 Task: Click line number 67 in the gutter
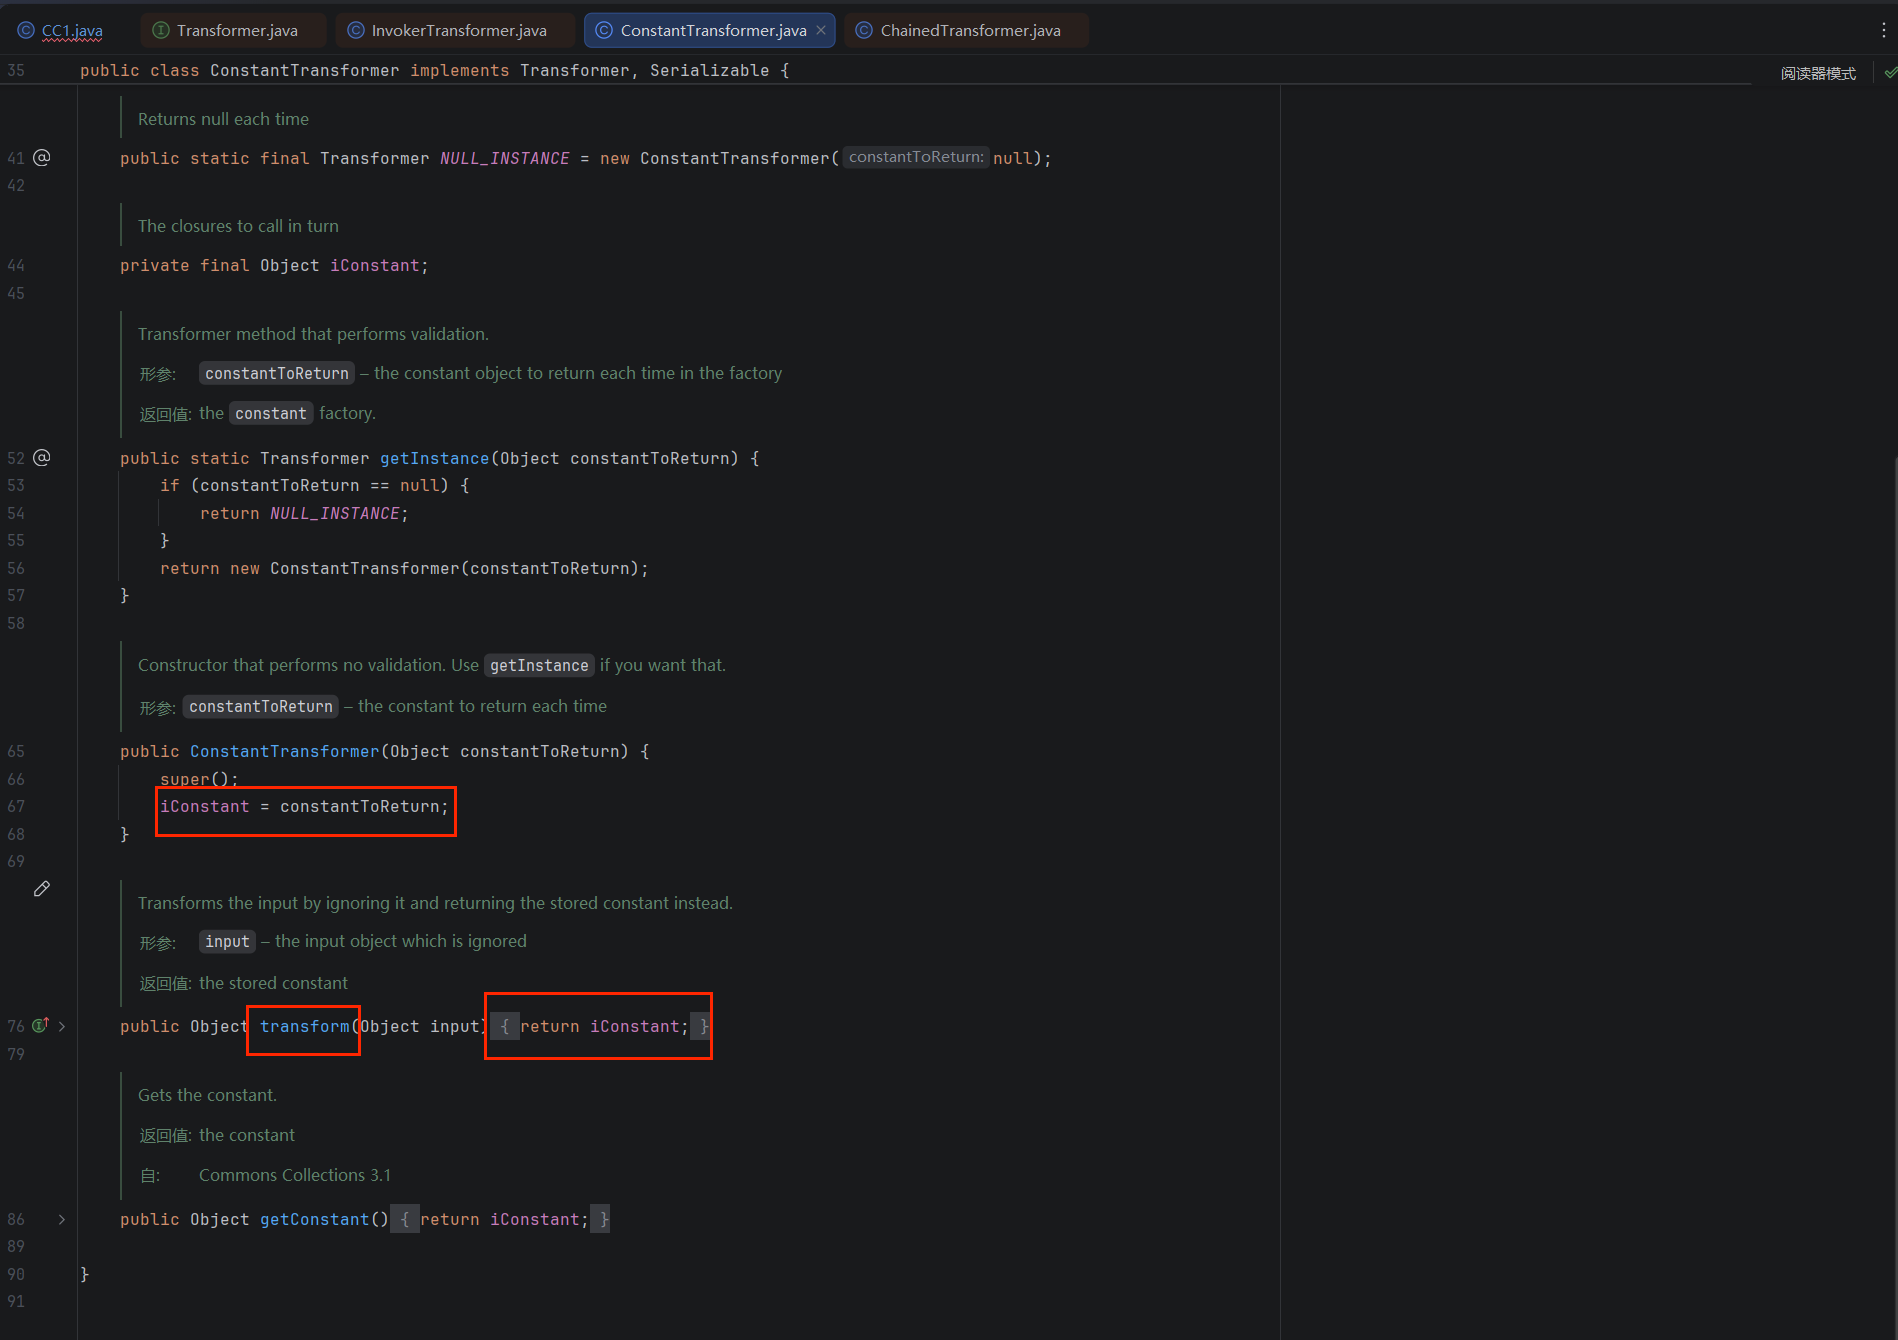(x=16, y=806)
